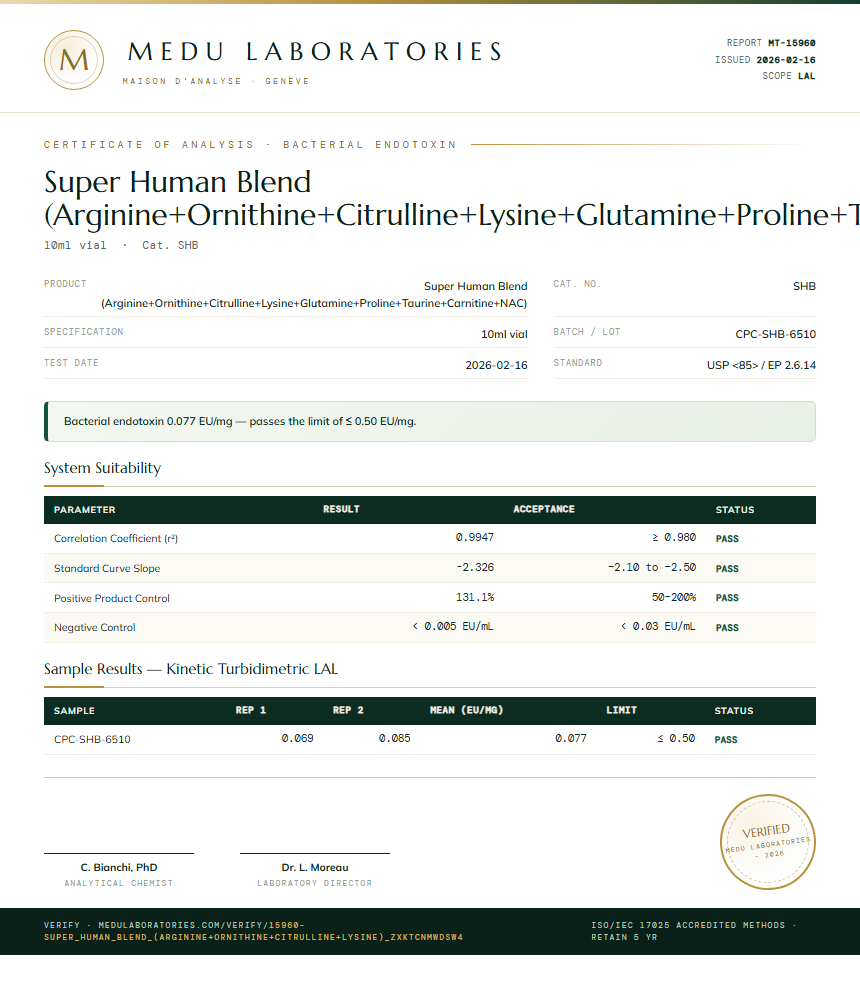The width and height of the screenshot is (860, 985).
Task: Click the limit value ≤ 0.50
Action: click(x=677, y=738)
